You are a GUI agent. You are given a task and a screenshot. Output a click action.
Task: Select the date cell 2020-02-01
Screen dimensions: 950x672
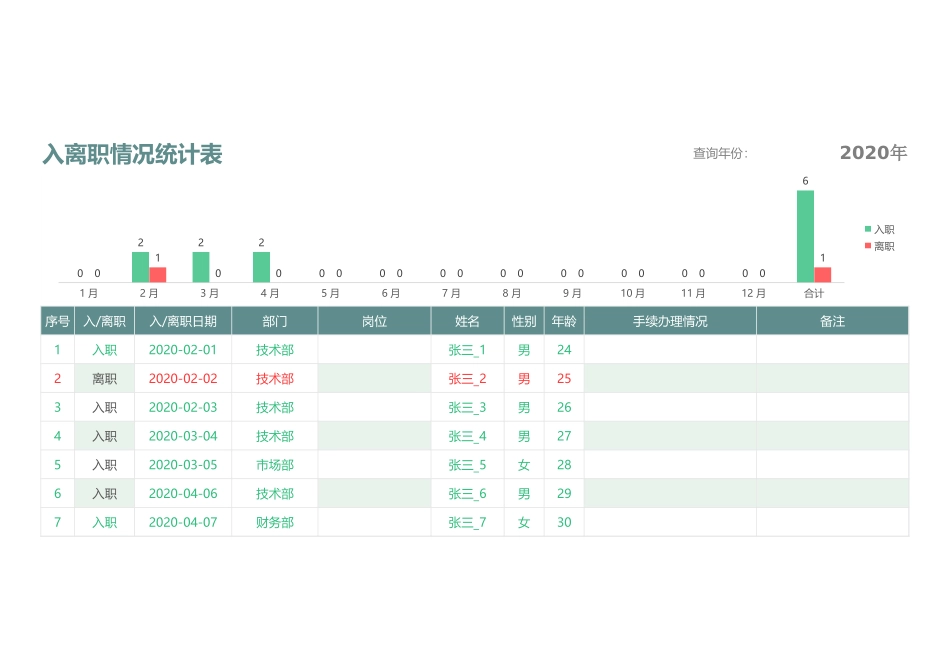coord(183,349)
